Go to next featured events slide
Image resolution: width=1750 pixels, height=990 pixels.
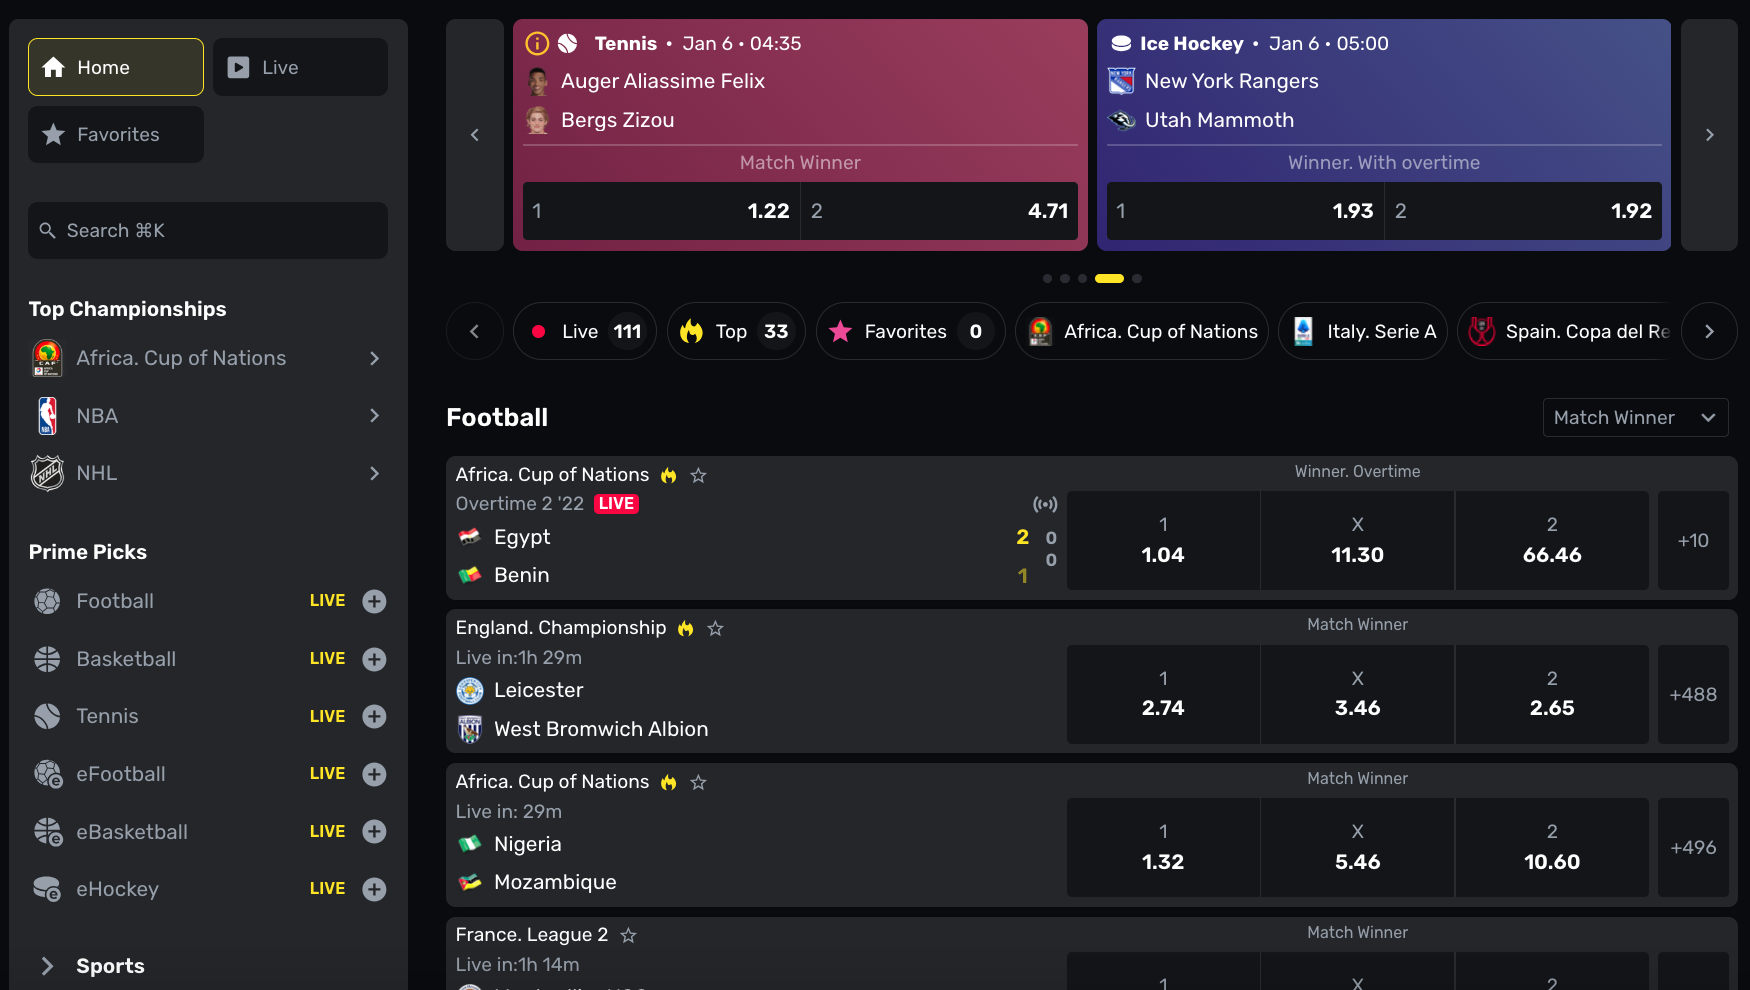pyautogui.click(x=1709, y=135)
